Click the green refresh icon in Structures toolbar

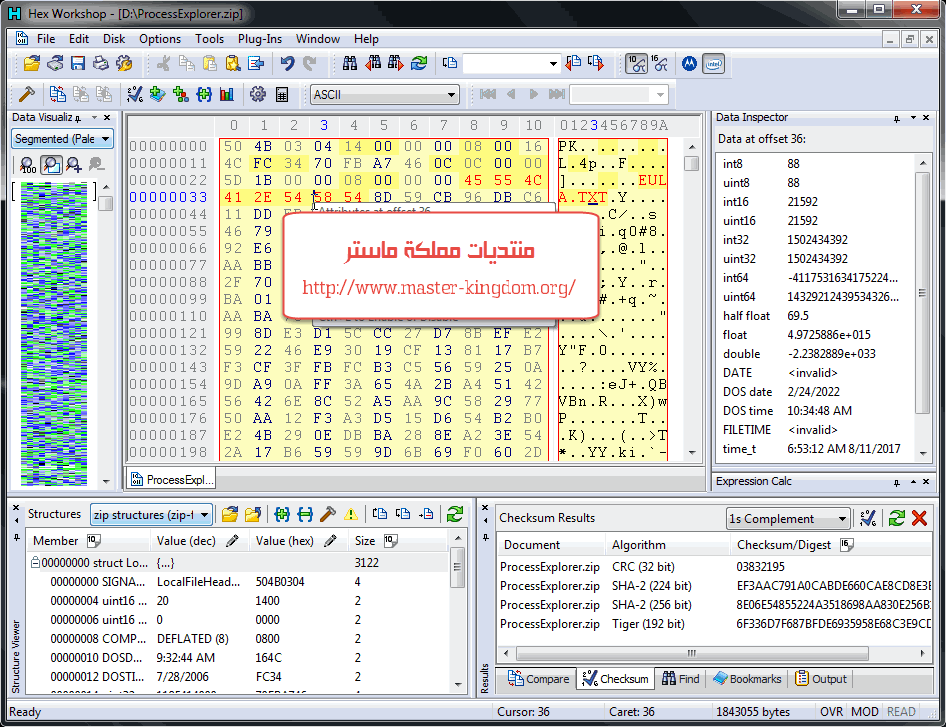pos(455,514)
